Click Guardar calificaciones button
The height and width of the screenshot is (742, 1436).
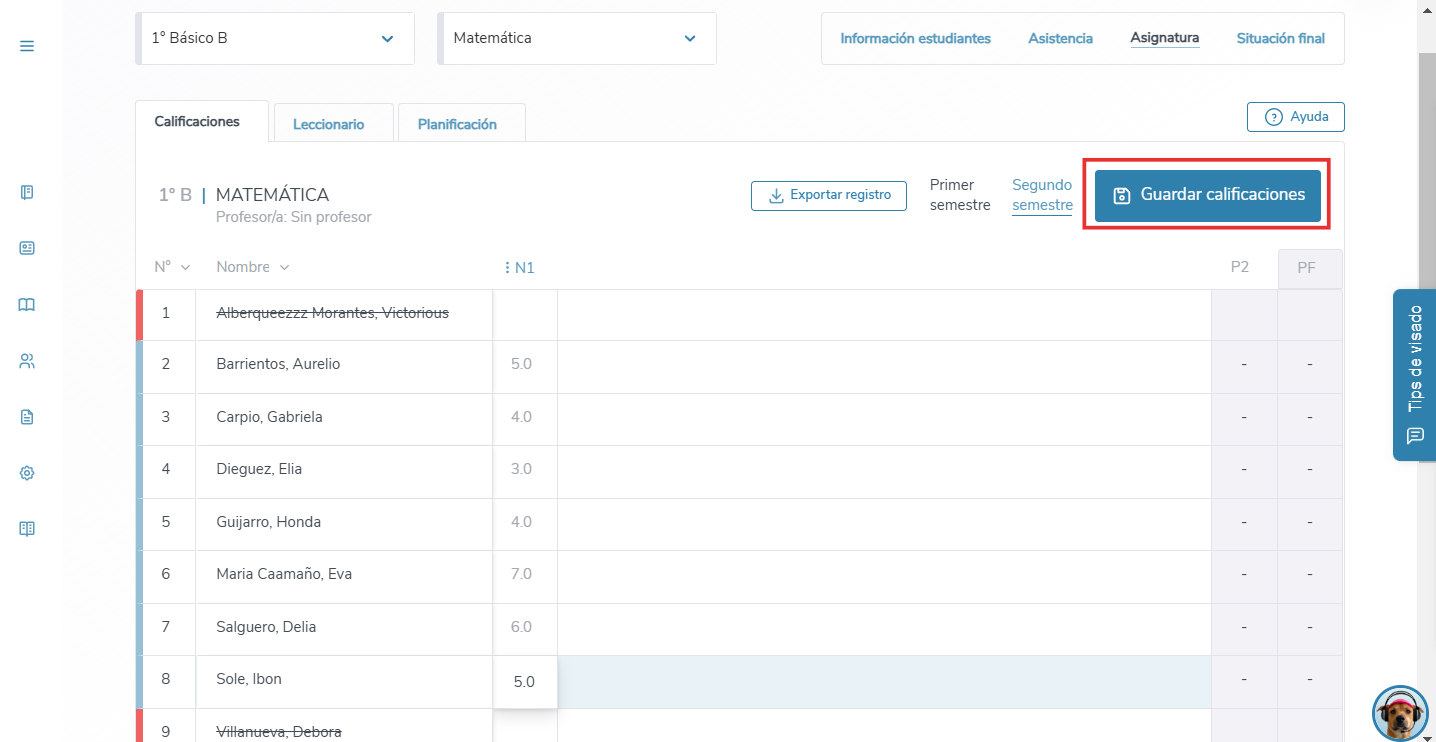(1208, 195)
